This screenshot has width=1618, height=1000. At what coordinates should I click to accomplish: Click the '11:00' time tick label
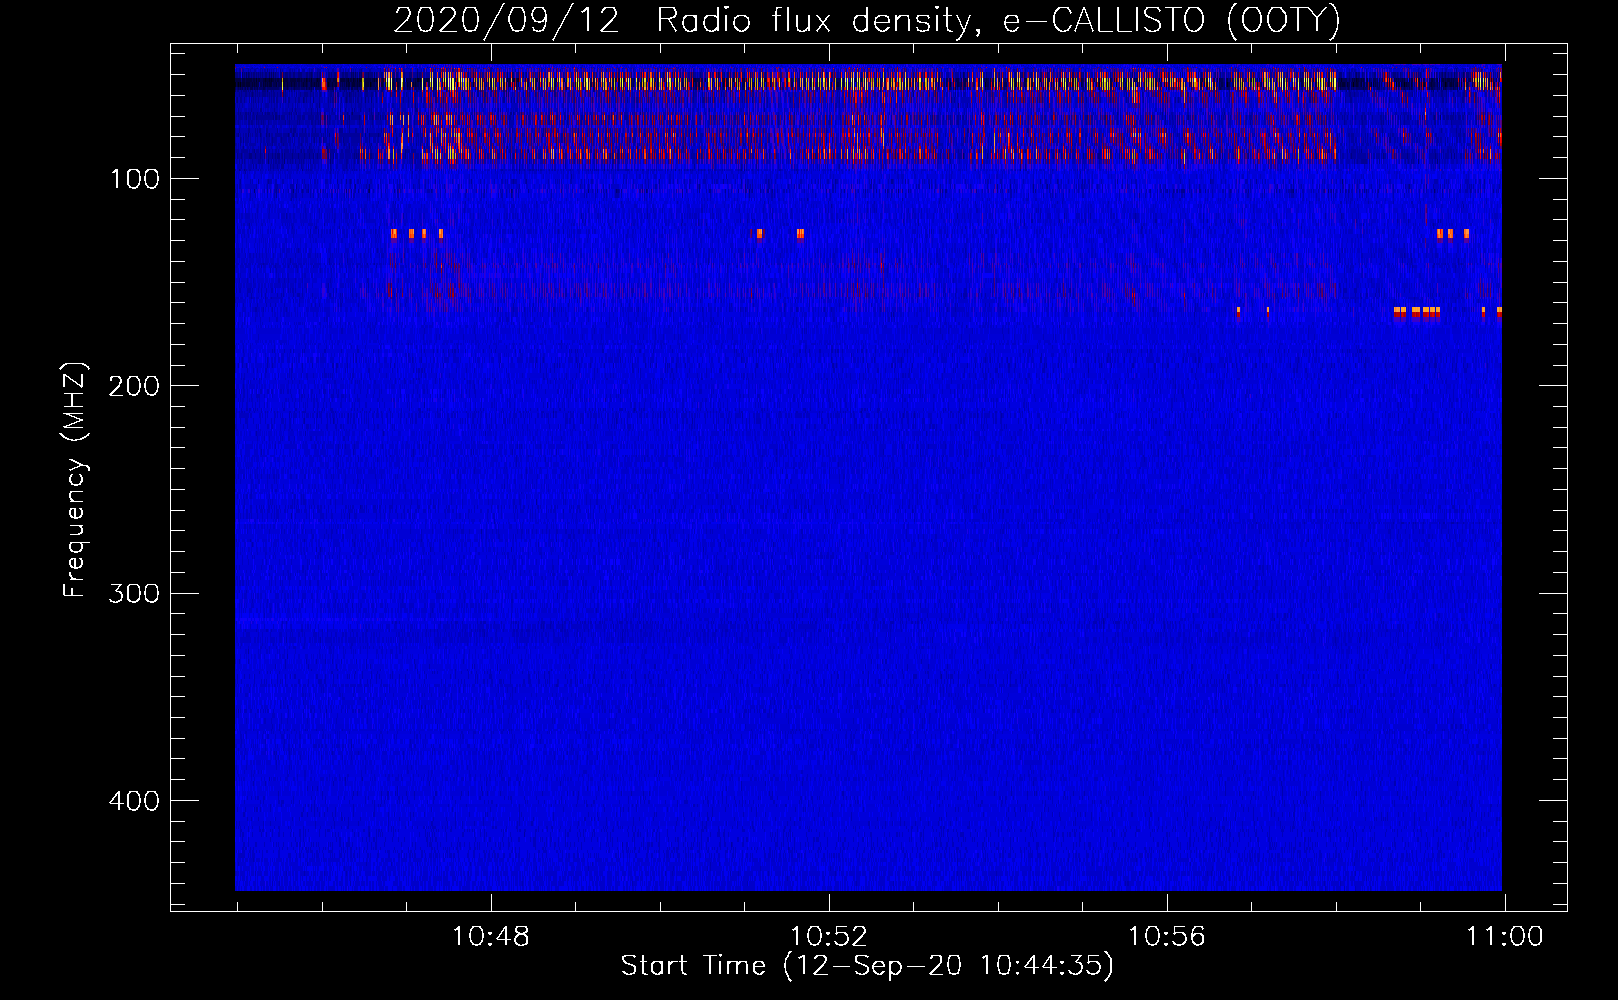tap(1504, 937)
